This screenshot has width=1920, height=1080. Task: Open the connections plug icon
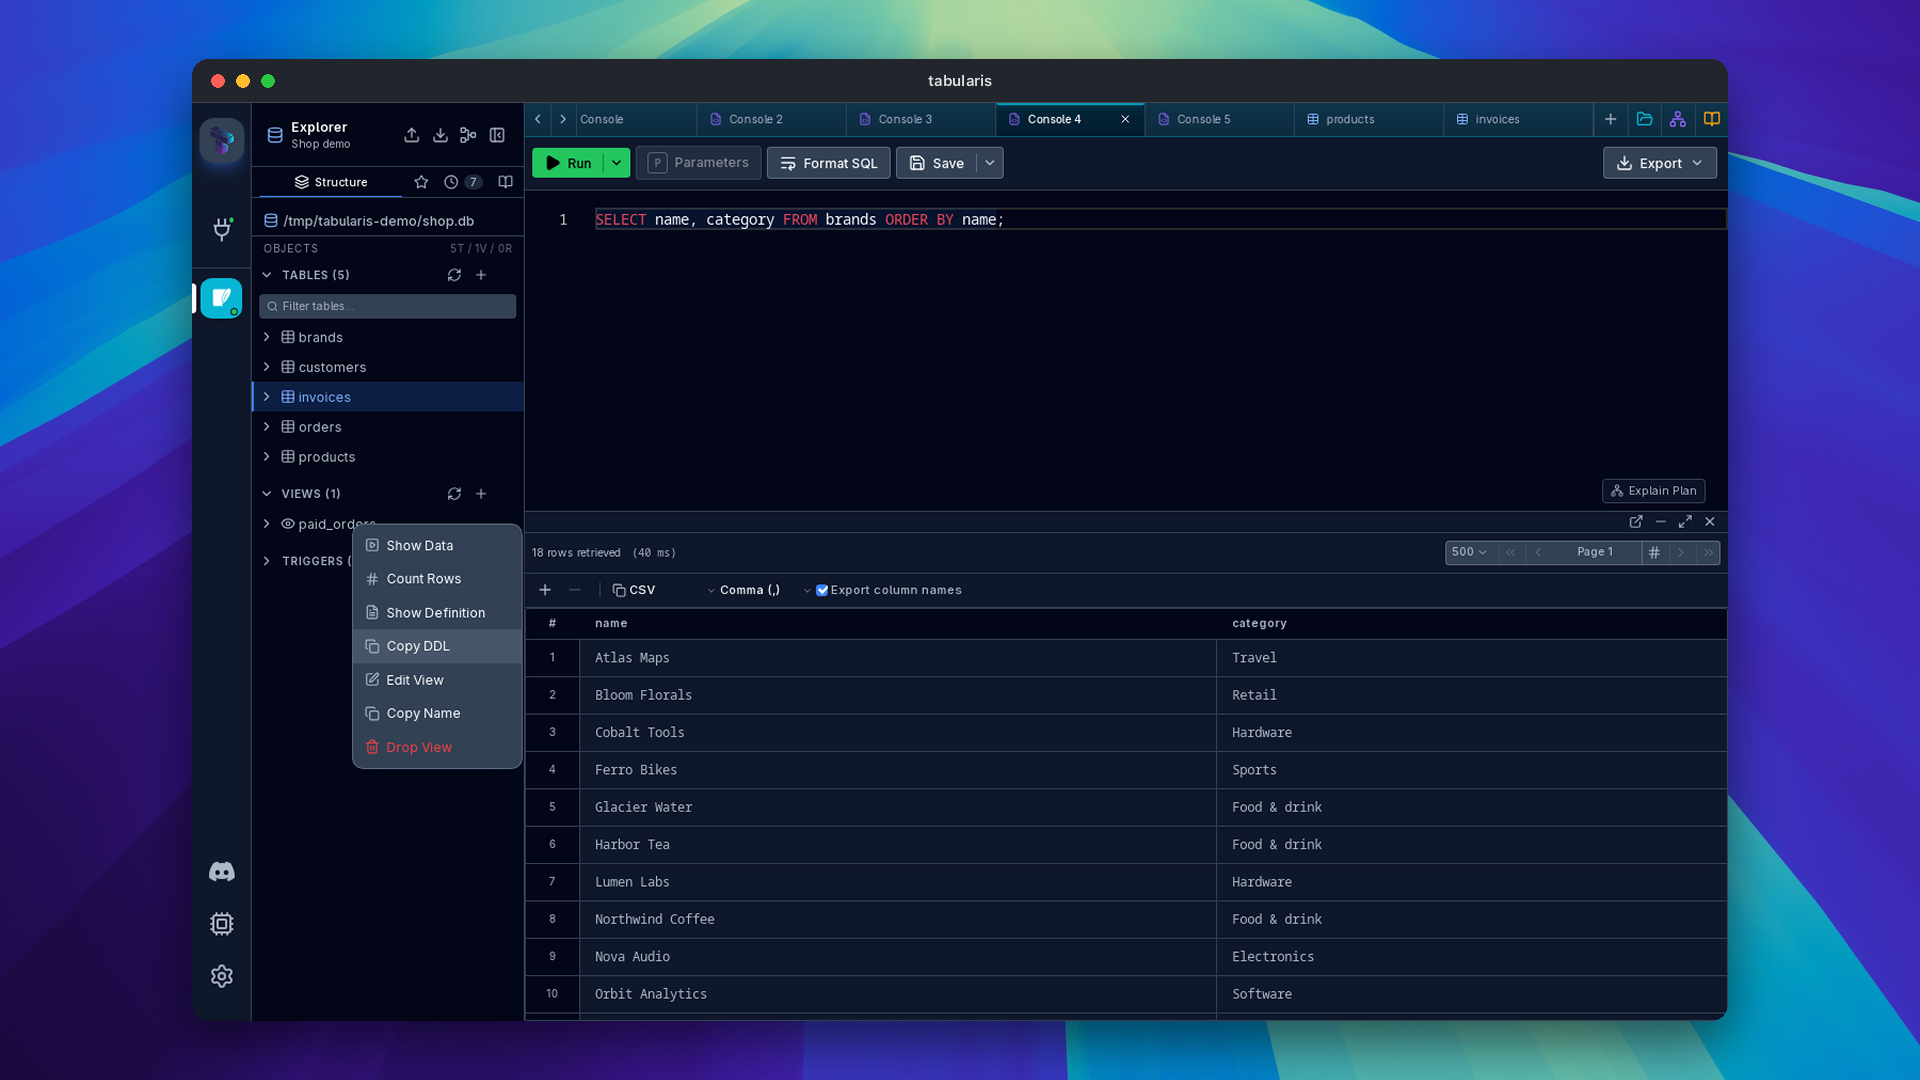coord(222,229)
